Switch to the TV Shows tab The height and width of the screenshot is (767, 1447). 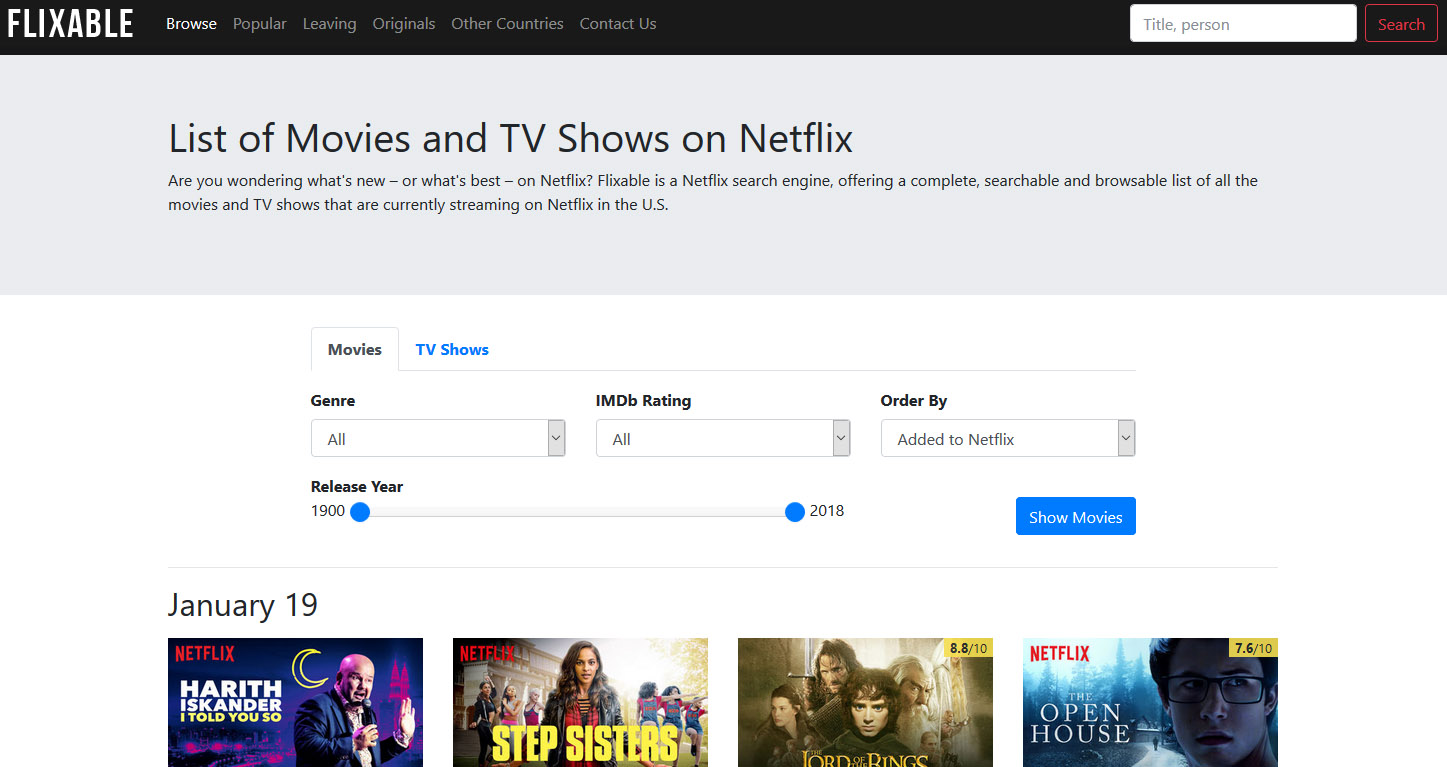451,349
